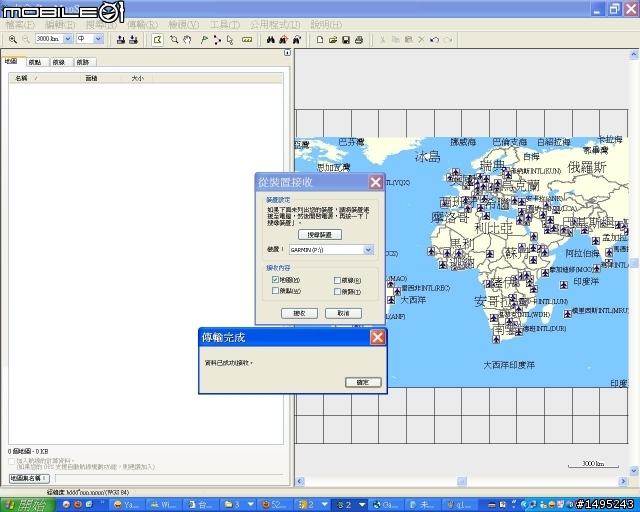Click the 取消 cancel button
Screen dimensions: 640x512
coord(343,313)
